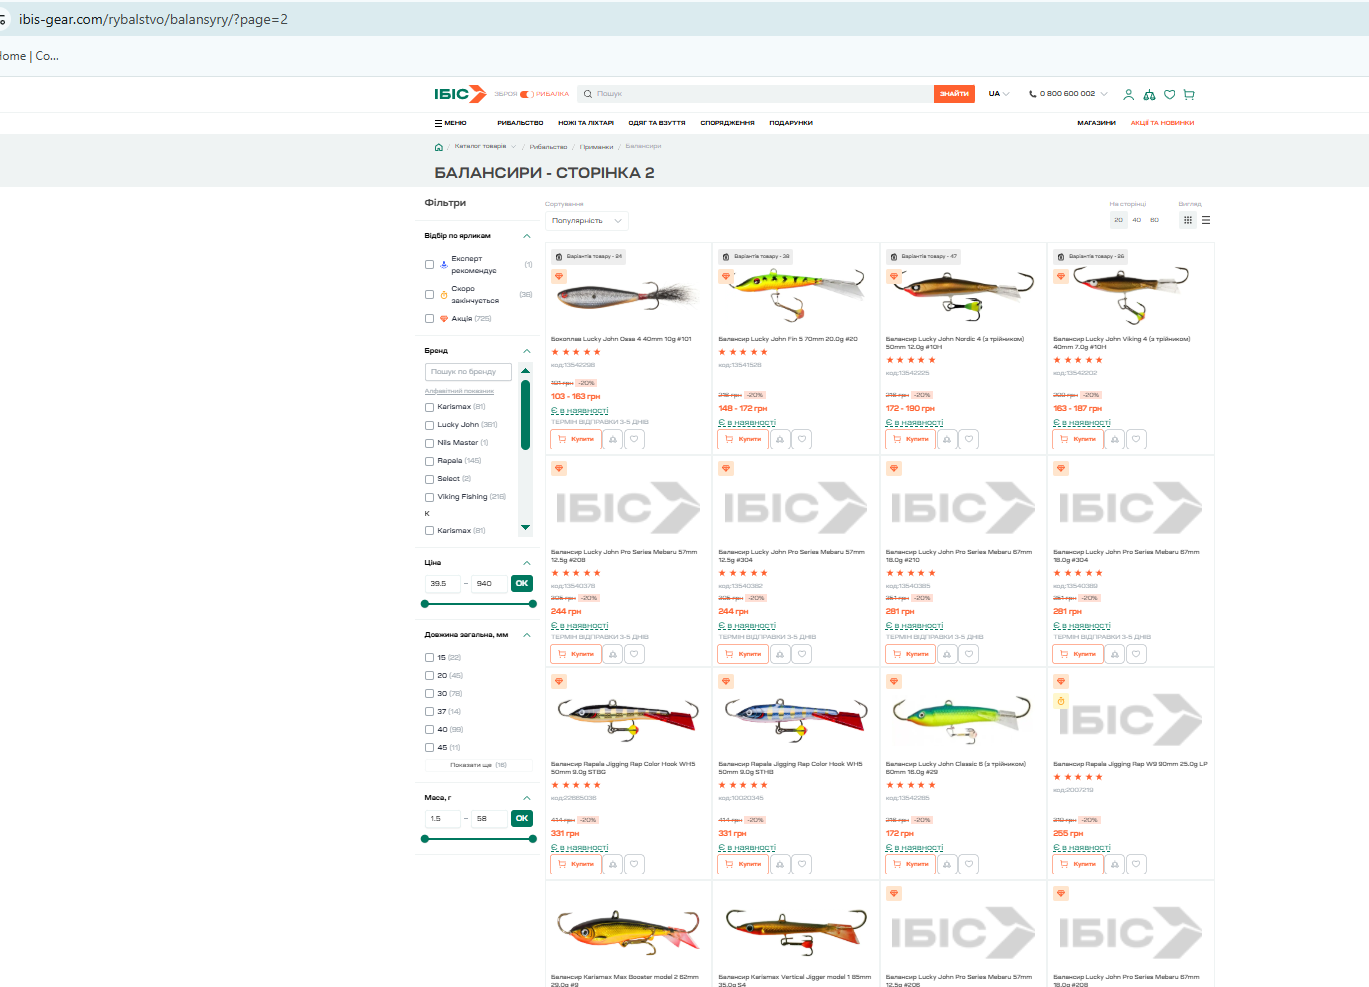The height and width of the screenshot is (987, 1369).
Task: Compare the Rapala Jigging Rap STHB
Action: point(780,864)
